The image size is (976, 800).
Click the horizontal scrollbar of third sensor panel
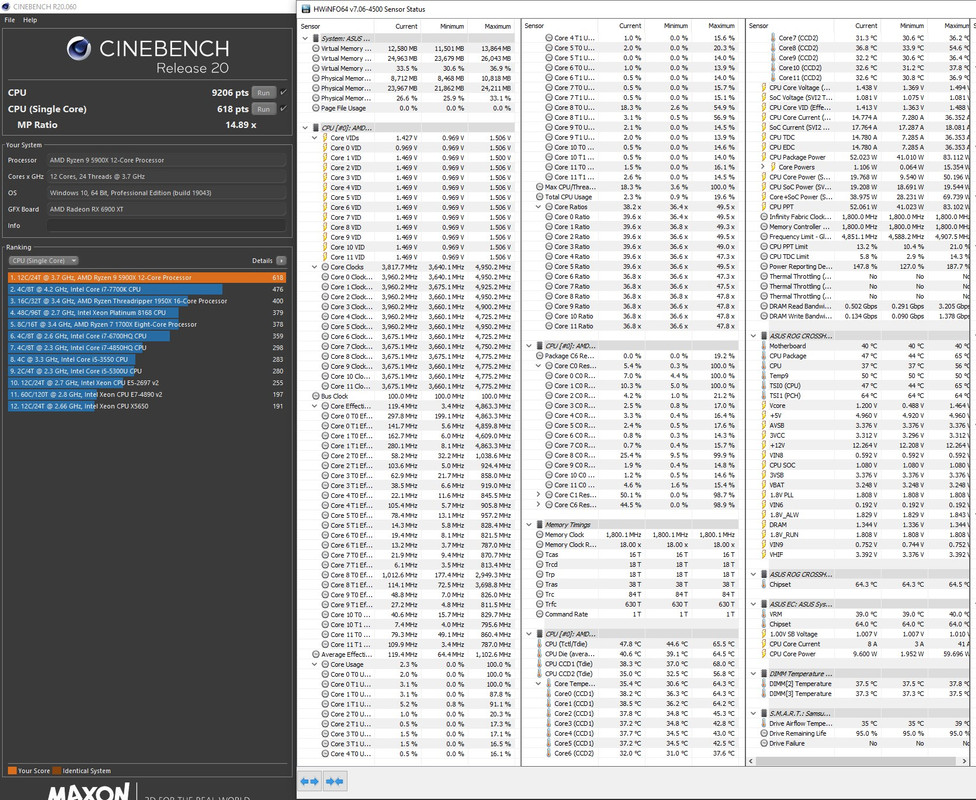[x=856, y=761]
